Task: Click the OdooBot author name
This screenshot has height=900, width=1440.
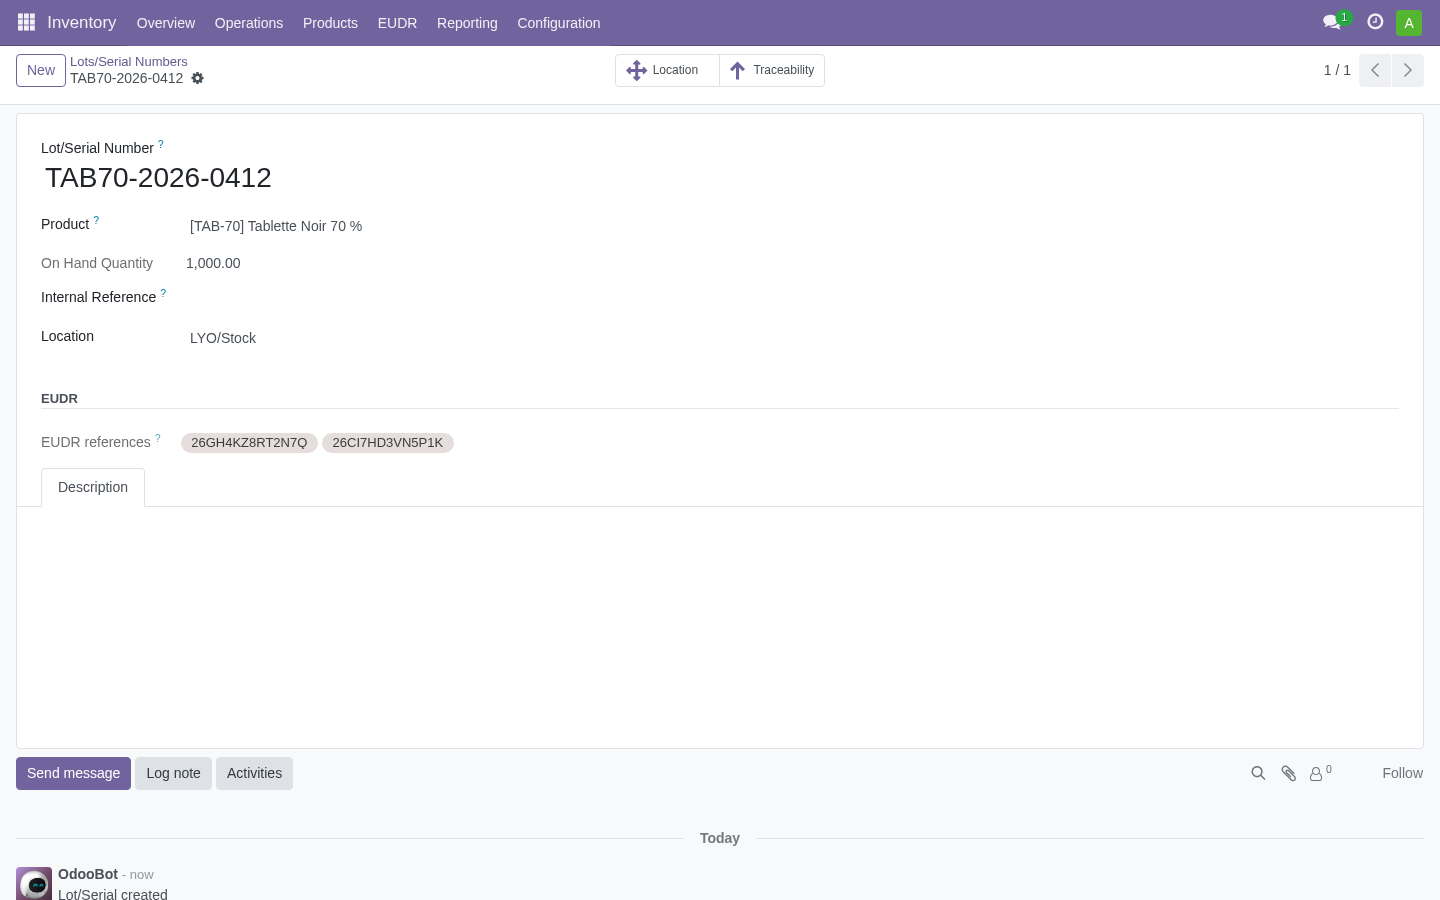Action: click(88, 874)
